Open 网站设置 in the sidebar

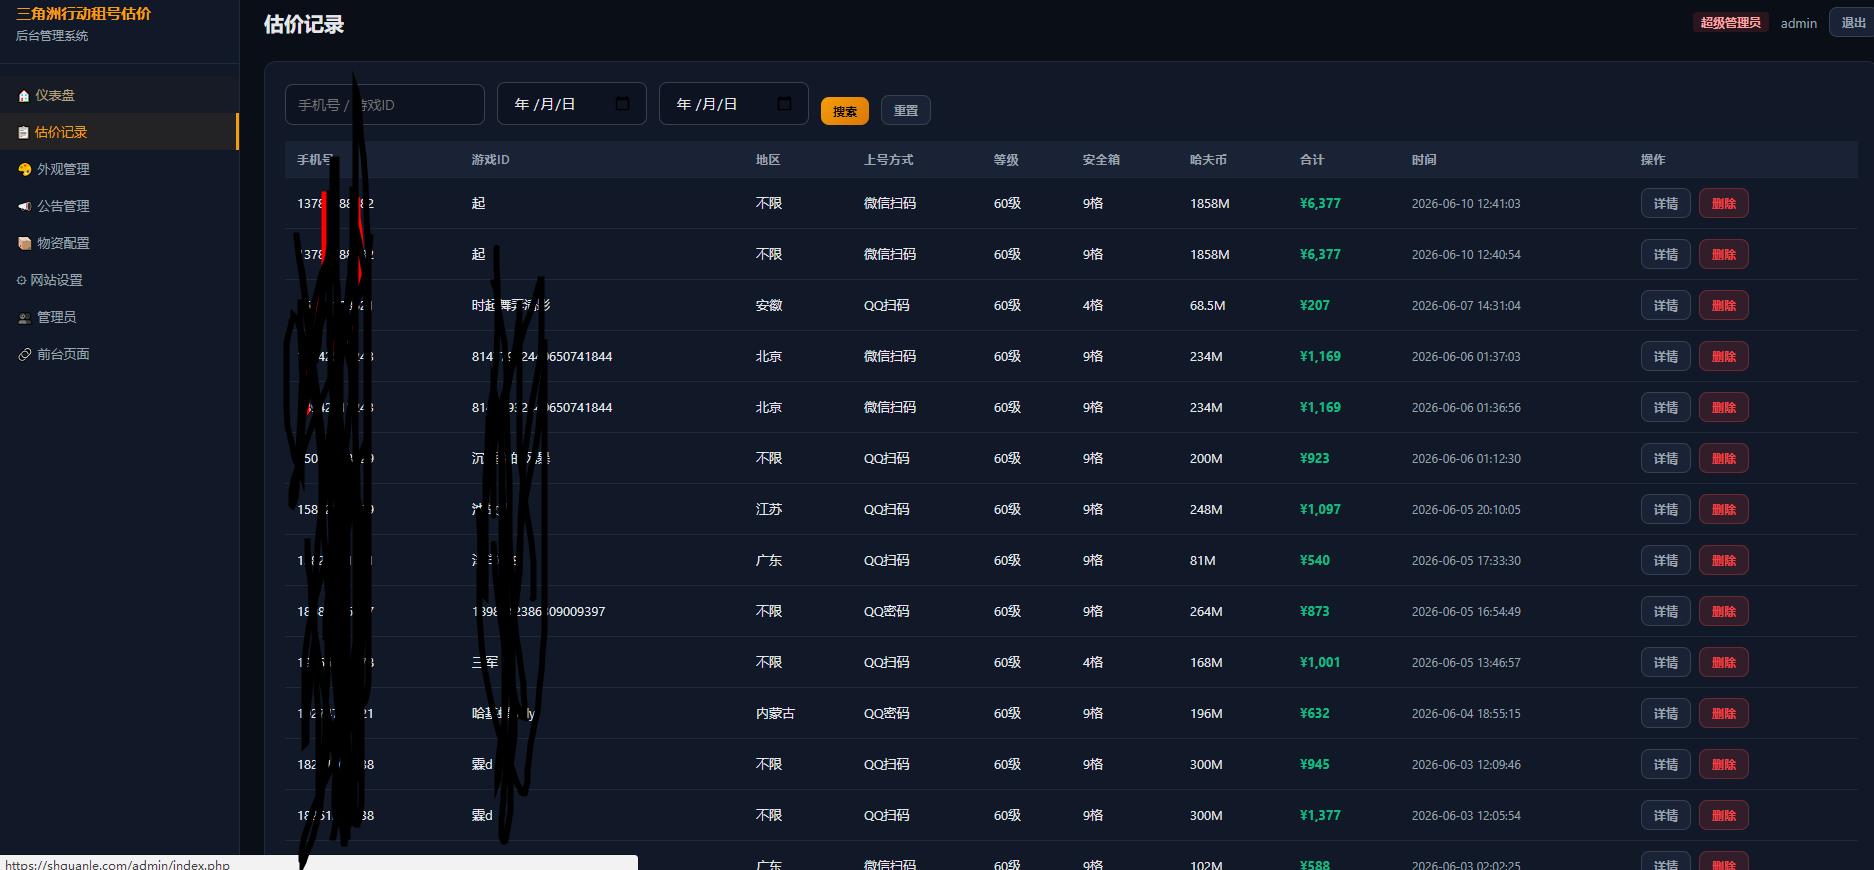pyautogui.click(x=119, y=280)
